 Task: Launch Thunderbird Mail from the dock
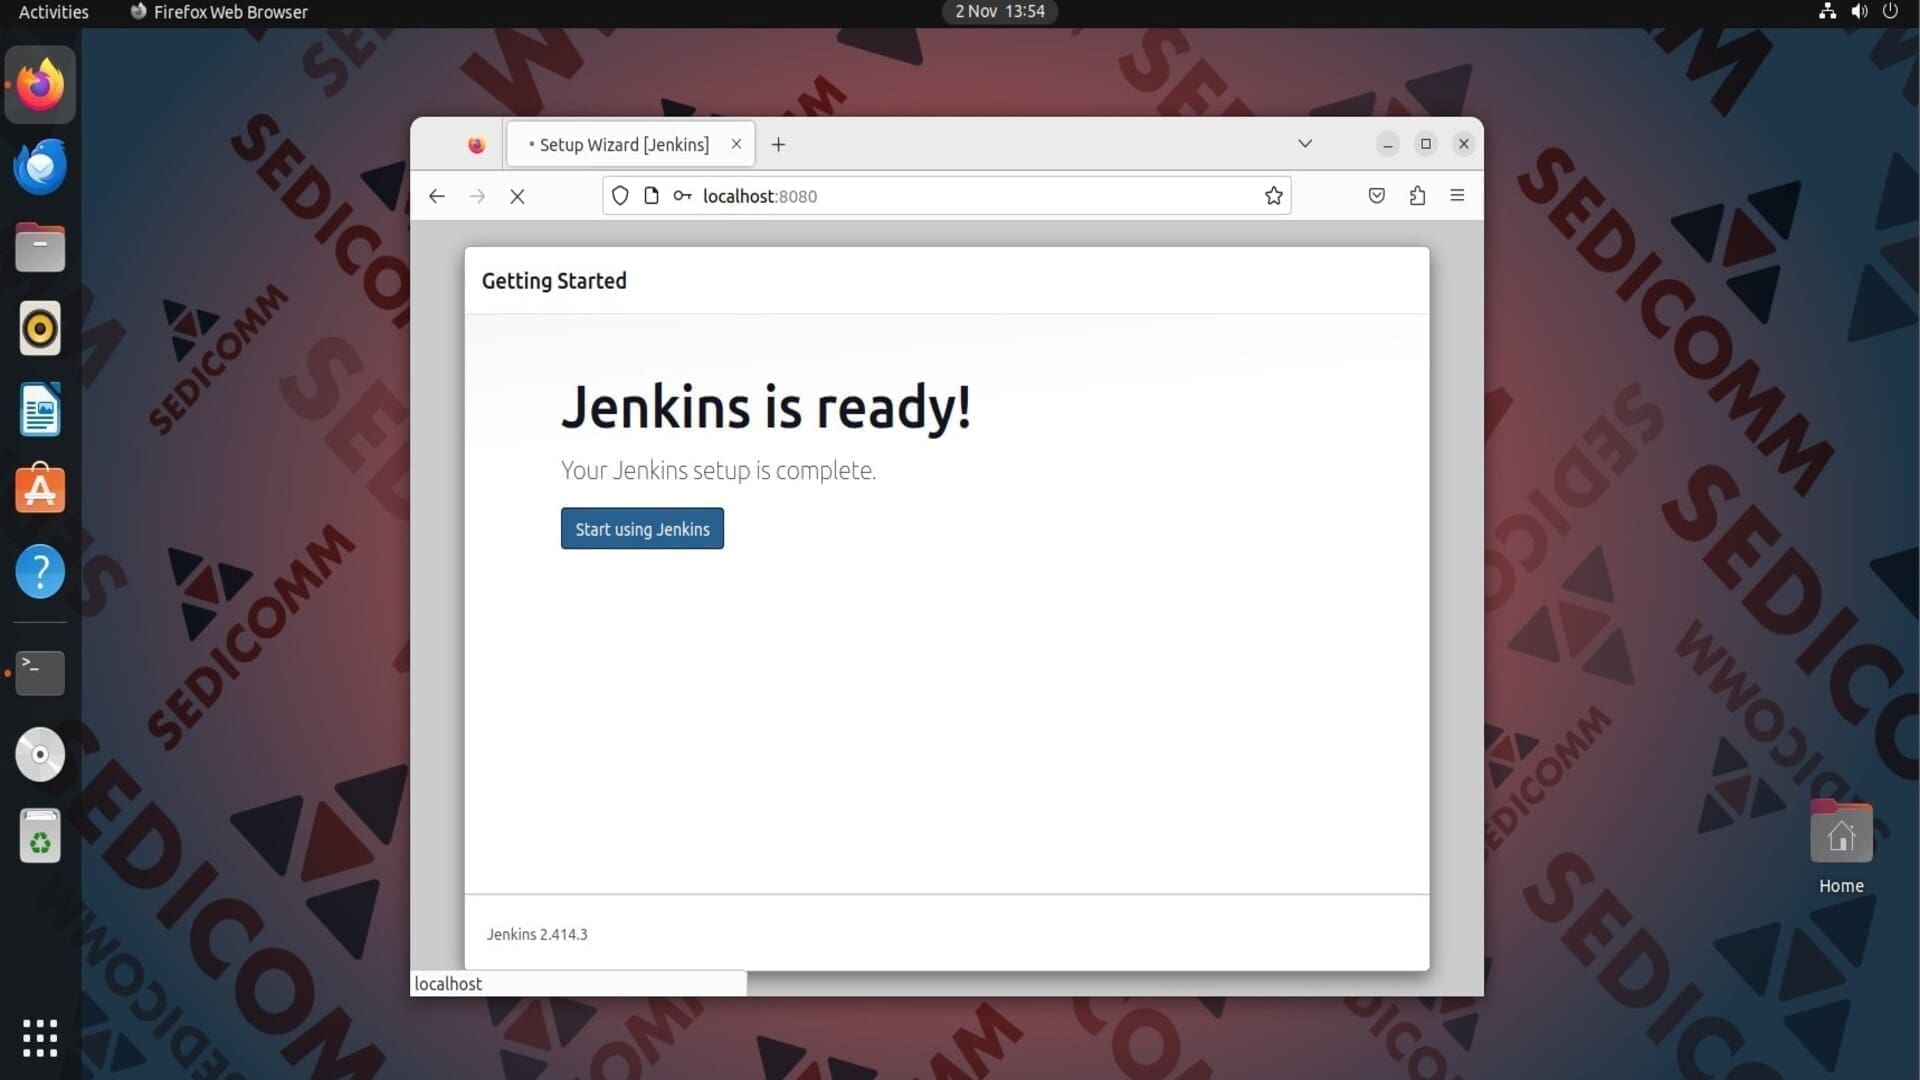point(40,166)
